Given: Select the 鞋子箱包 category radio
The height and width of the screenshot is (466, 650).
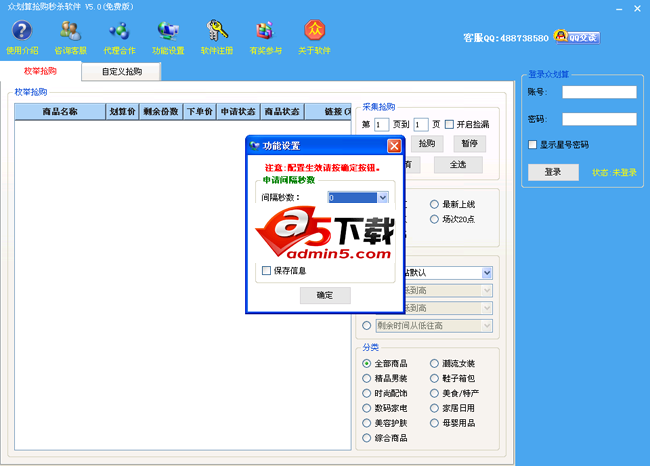Looking at the screenshot, I should click(x=434, y=379).
